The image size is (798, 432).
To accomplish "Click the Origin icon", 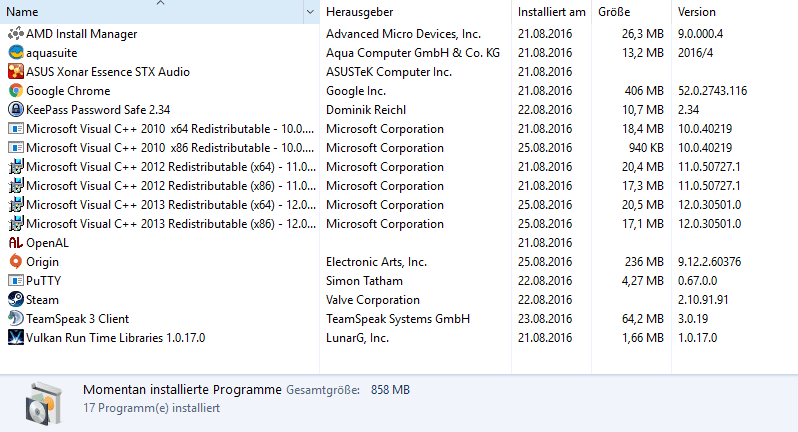I will (x=16, y=262).
